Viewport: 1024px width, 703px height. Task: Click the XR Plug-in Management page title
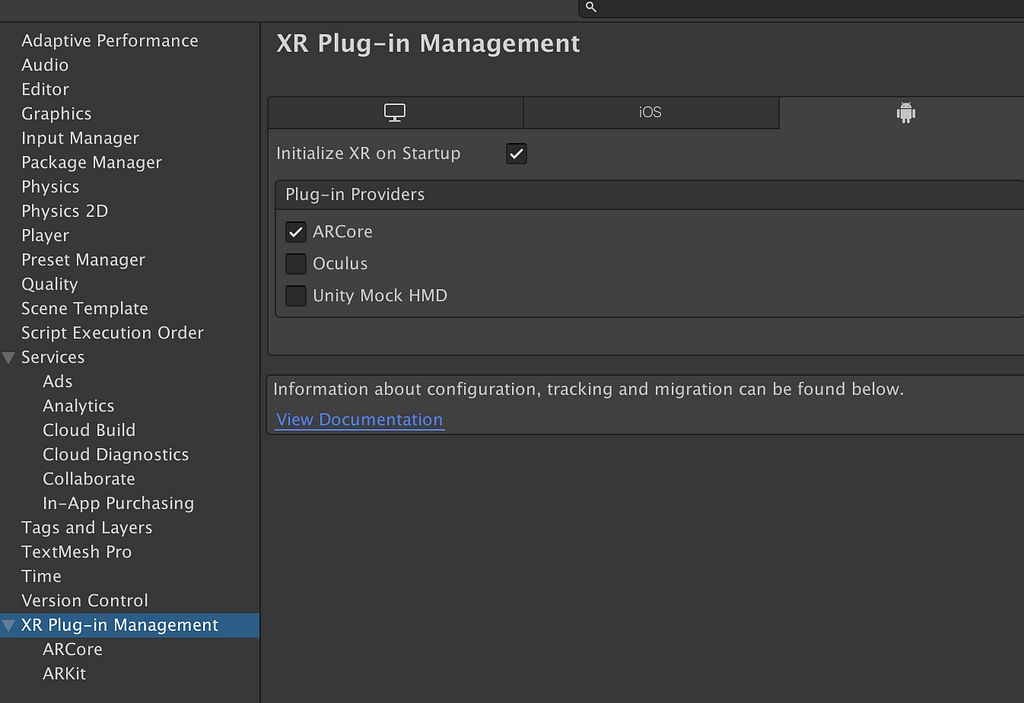(428, 44)
